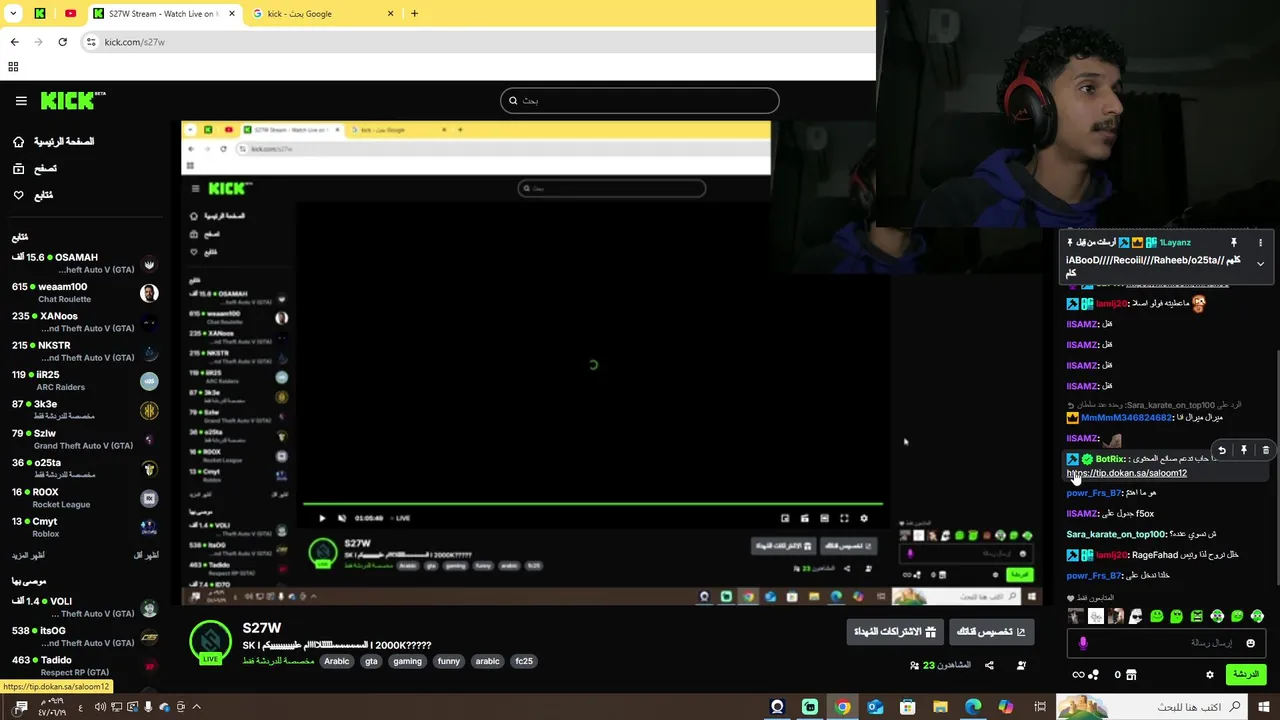The image size is (1280, 720).
Task: Click the browser back arrow
Action: click(x=14, y=42)
